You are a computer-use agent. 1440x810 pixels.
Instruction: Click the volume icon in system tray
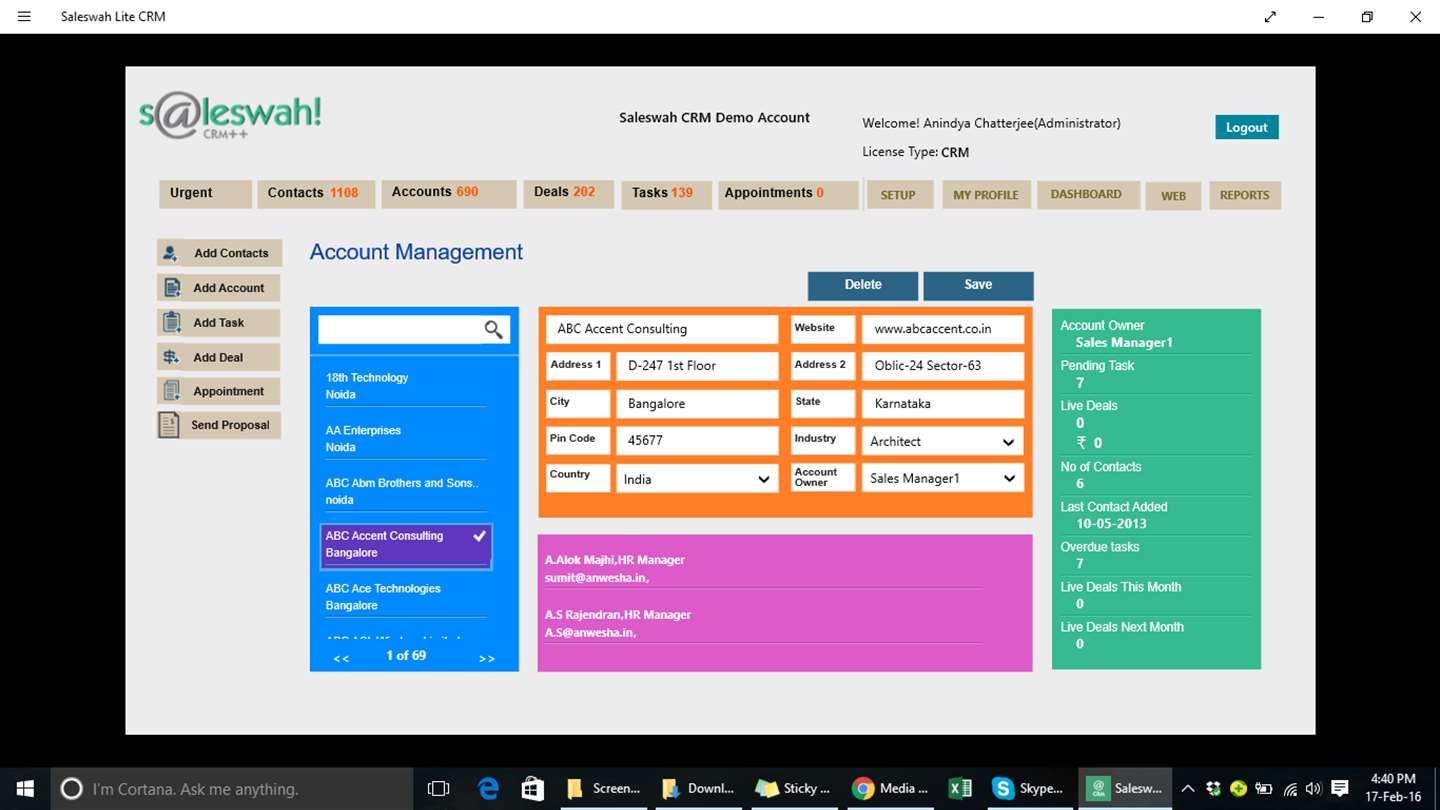(1313, 789)
